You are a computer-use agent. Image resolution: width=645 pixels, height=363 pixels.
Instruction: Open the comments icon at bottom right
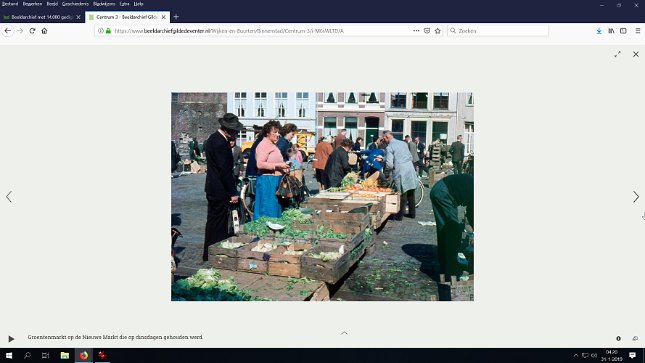click(635, 338)
